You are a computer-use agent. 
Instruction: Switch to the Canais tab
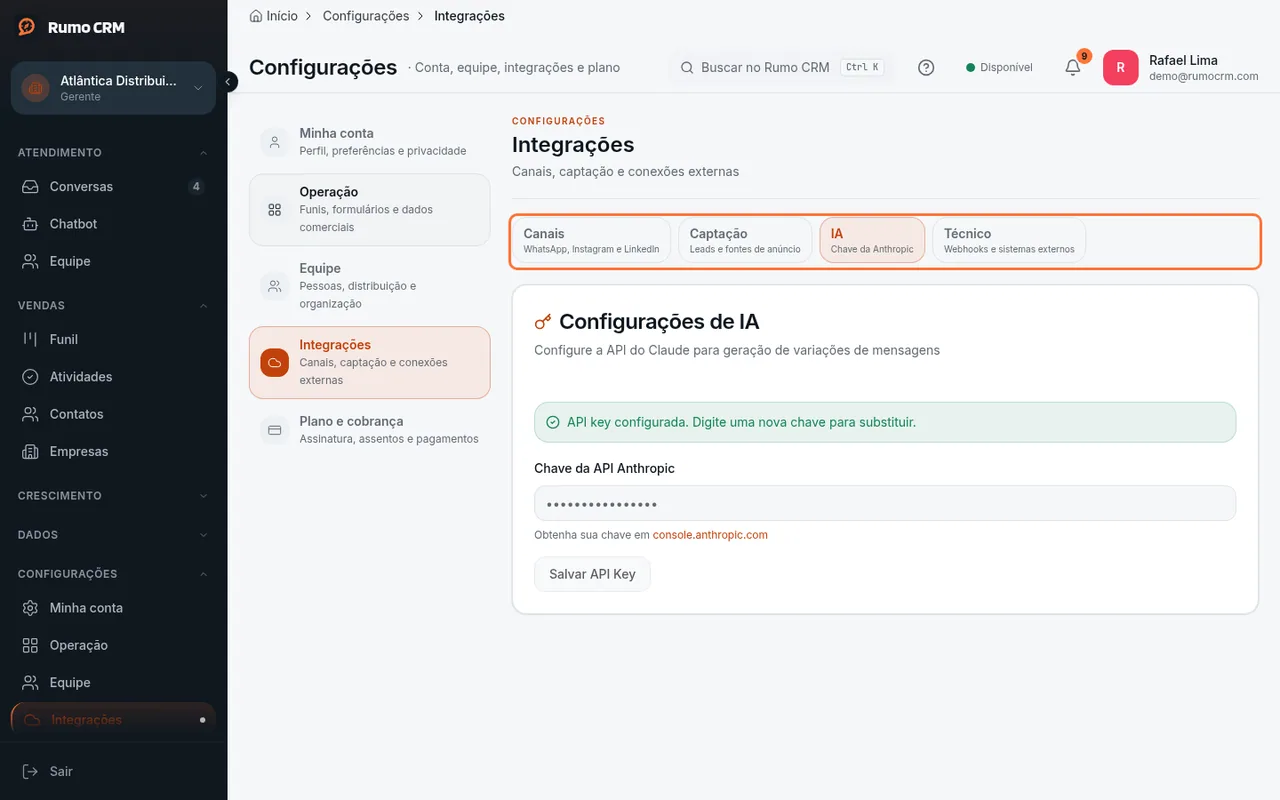pos(591,241)
